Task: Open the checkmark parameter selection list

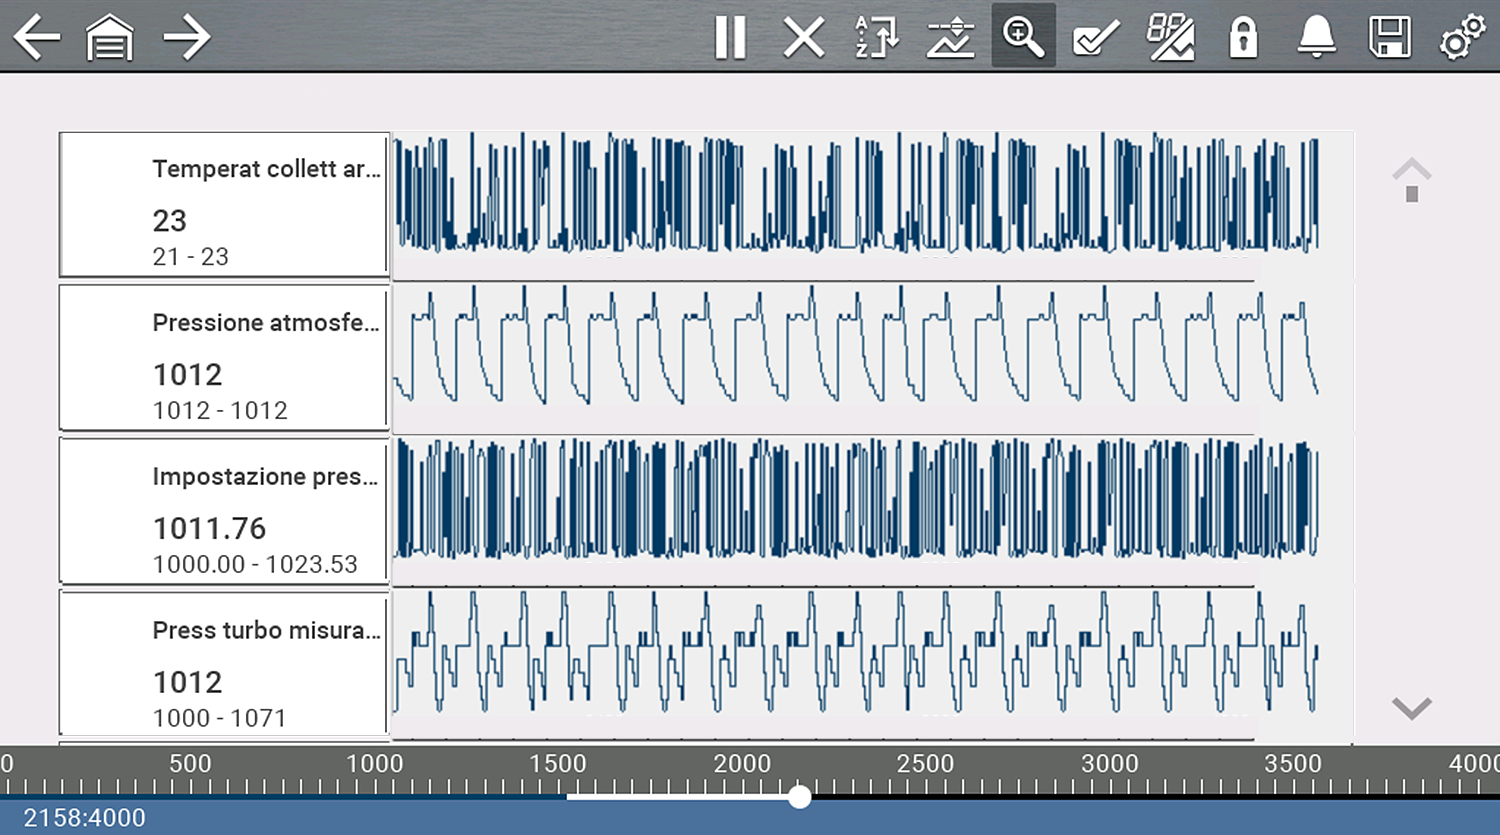Action: pos(1096,38)
